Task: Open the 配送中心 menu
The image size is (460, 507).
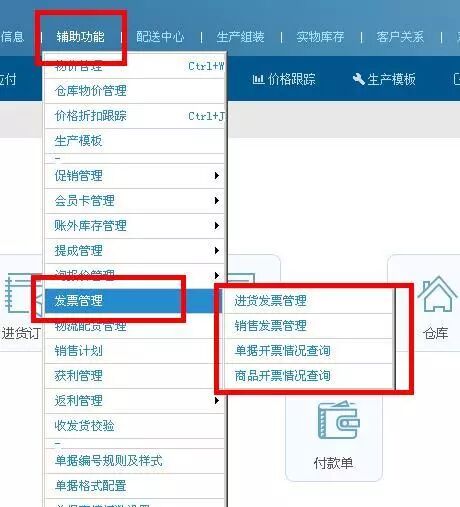Action: point(160,37)
